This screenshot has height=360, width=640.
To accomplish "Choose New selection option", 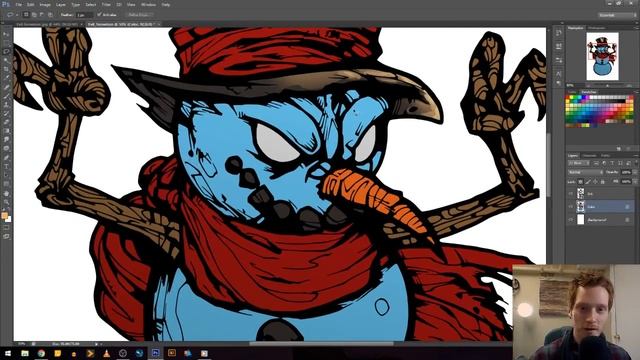I will click(26, 15).
